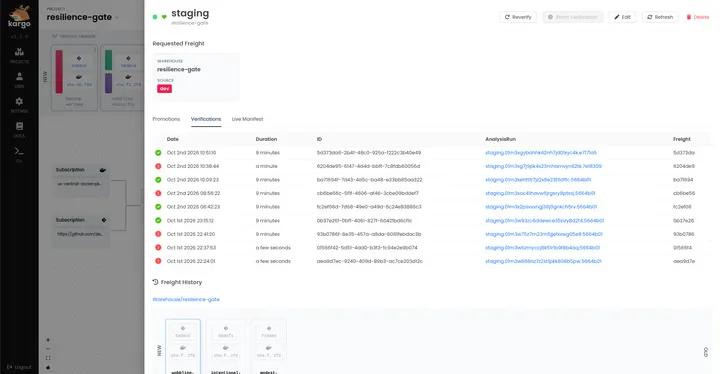
Task: Open Projects in the Kargo sidebar
Action: (x=19, y=55)
